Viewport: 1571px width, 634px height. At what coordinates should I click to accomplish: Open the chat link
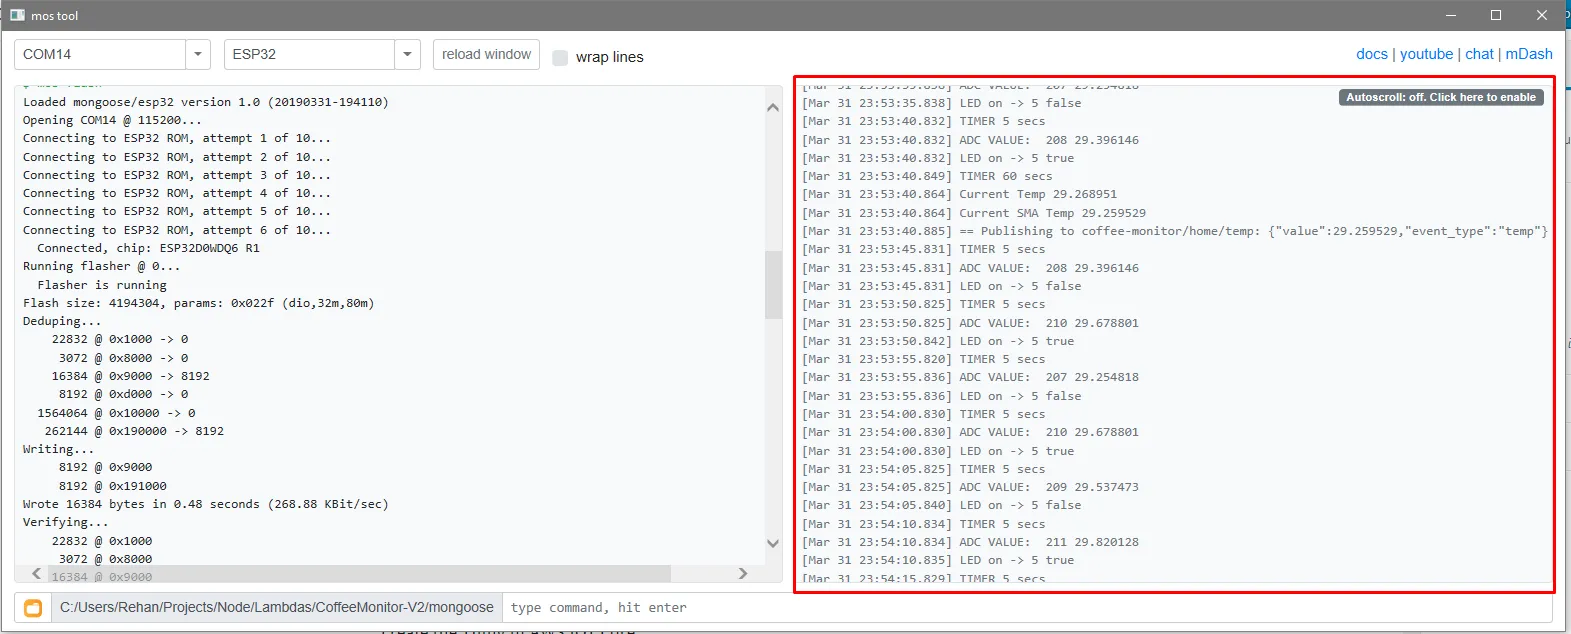pyautogui.click(x=1479, y=54)
